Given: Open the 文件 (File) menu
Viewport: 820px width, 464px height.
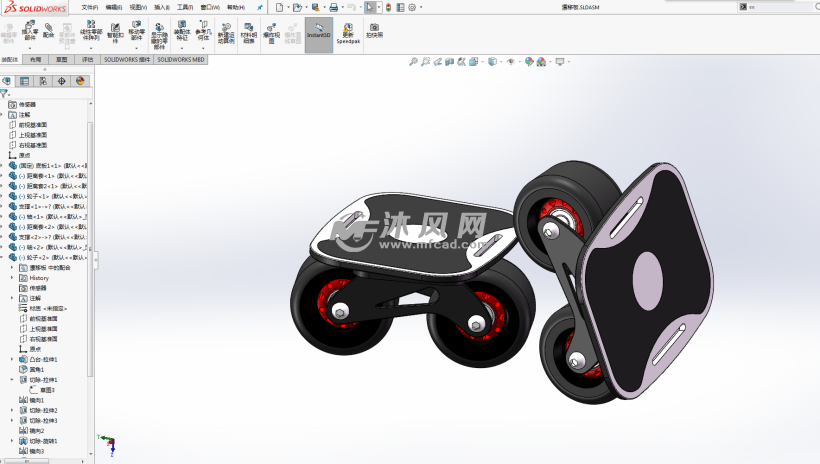Looking at the screenshot, I should tap(90, 7).
